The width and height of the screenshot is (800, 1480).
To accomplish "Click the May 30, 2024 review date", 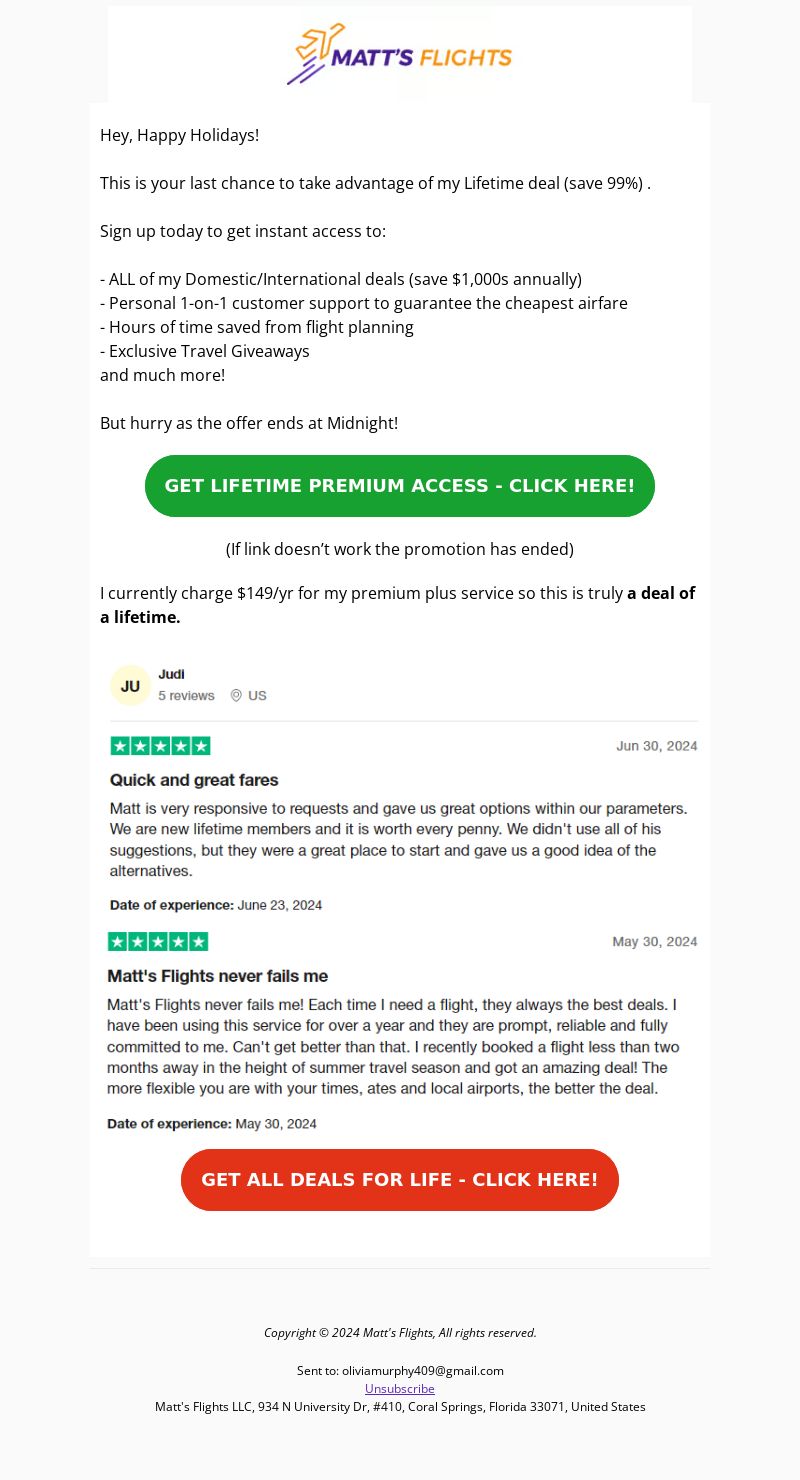I will (x=655, y=942).
